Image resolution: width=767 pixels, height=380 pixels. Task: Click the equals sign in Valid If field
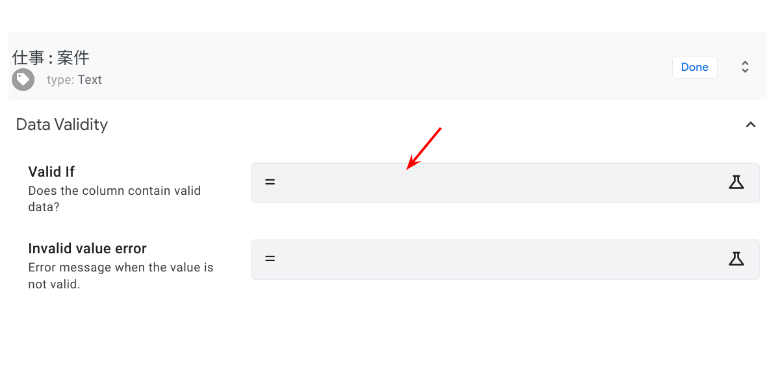(270, 182)
